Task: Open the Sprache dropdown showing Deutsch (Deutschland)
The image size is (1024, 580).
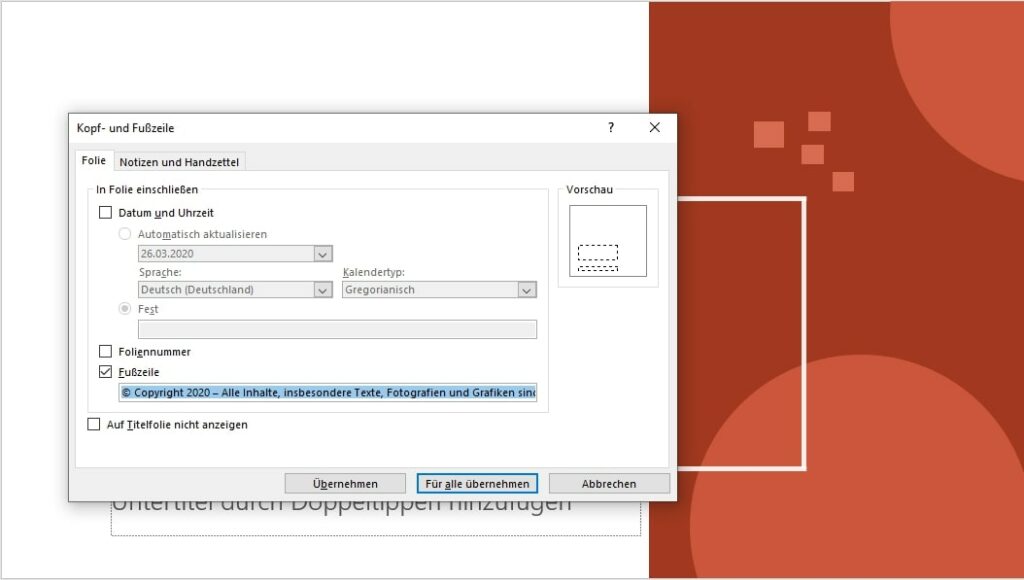Action: (322, 290)
